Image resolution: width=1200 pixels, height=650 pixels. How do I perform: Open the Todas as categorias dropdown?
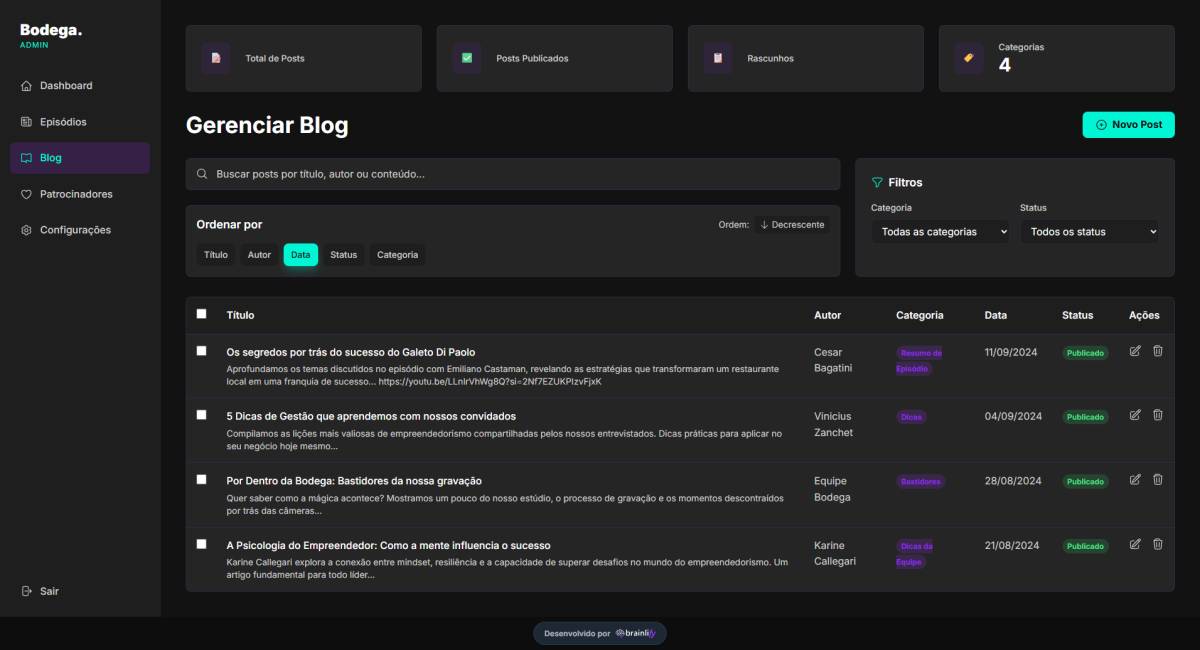tap(940, 232)
